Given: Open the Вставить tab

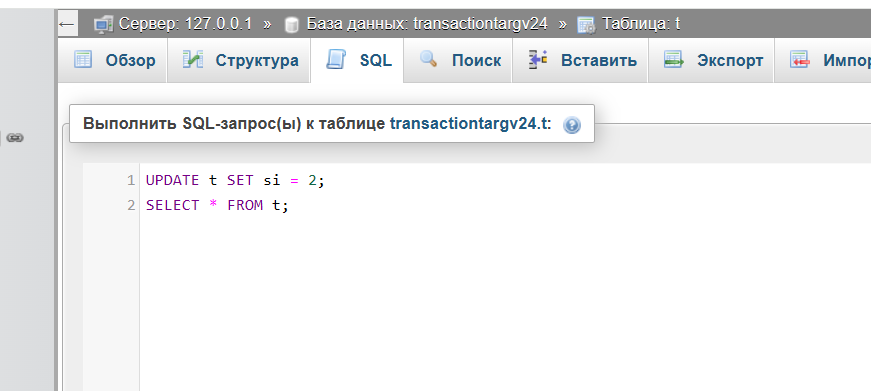Looking at the screenshot, I should (x=580, y=60).
